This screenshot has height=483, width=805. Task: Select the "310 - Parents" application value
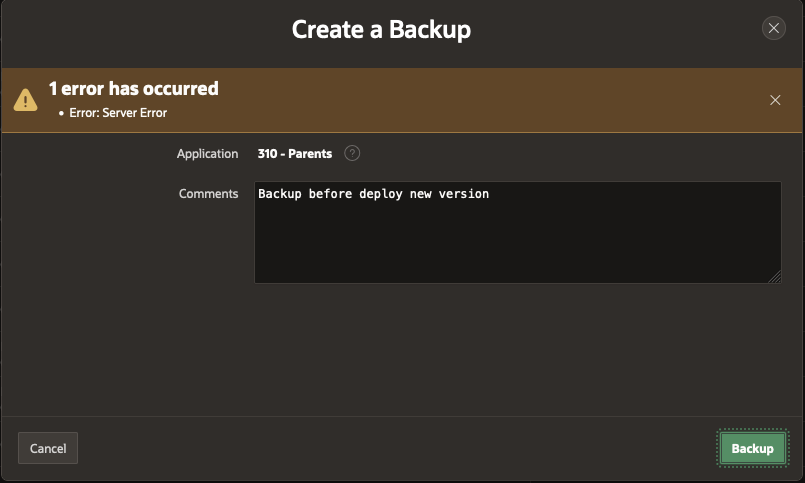point(295,154)
